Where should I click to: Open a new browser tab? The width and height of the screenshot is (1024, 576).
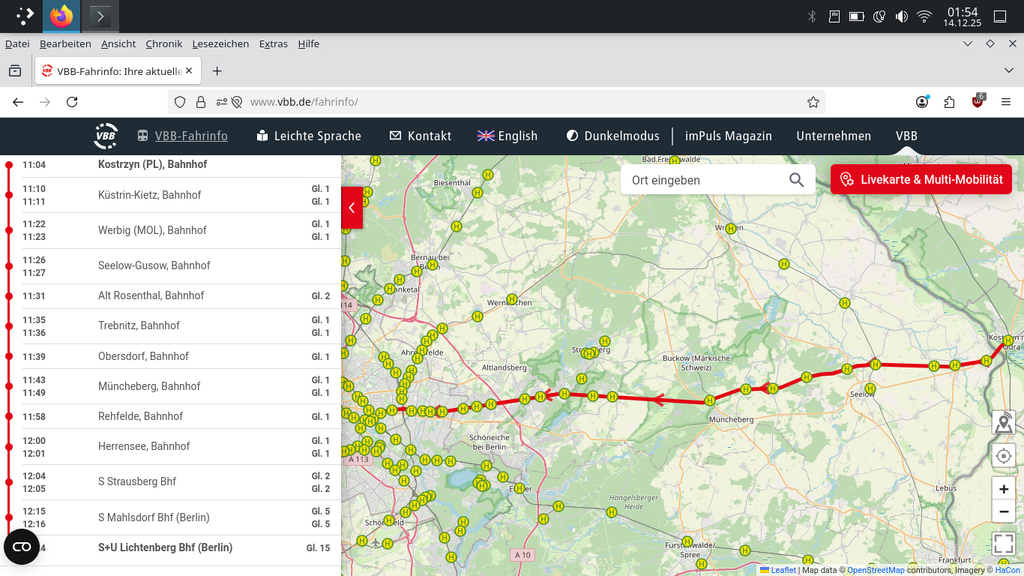pos(217,71)
